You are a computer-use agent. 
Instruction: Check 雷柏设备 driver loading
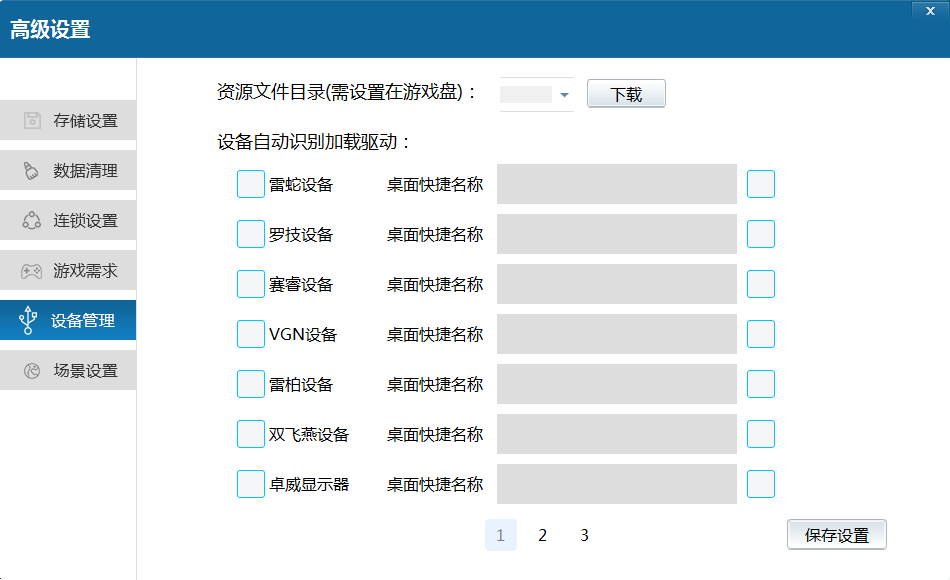(250, 383)
